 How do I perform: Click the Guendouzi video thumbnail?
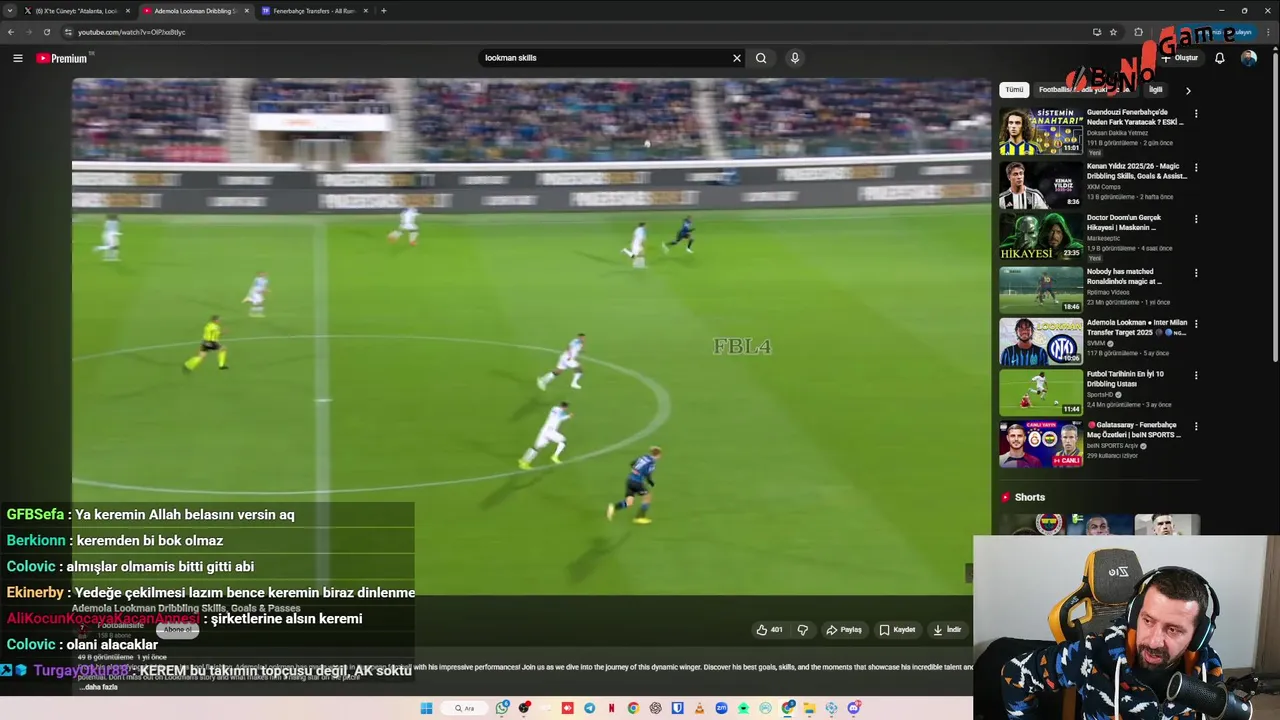coord(1041,131)
